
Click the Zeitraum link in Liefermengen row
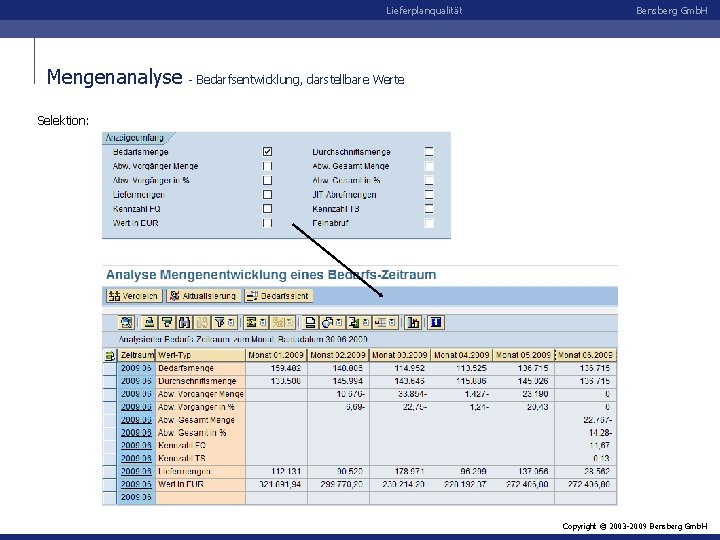(x=136, y=471)
